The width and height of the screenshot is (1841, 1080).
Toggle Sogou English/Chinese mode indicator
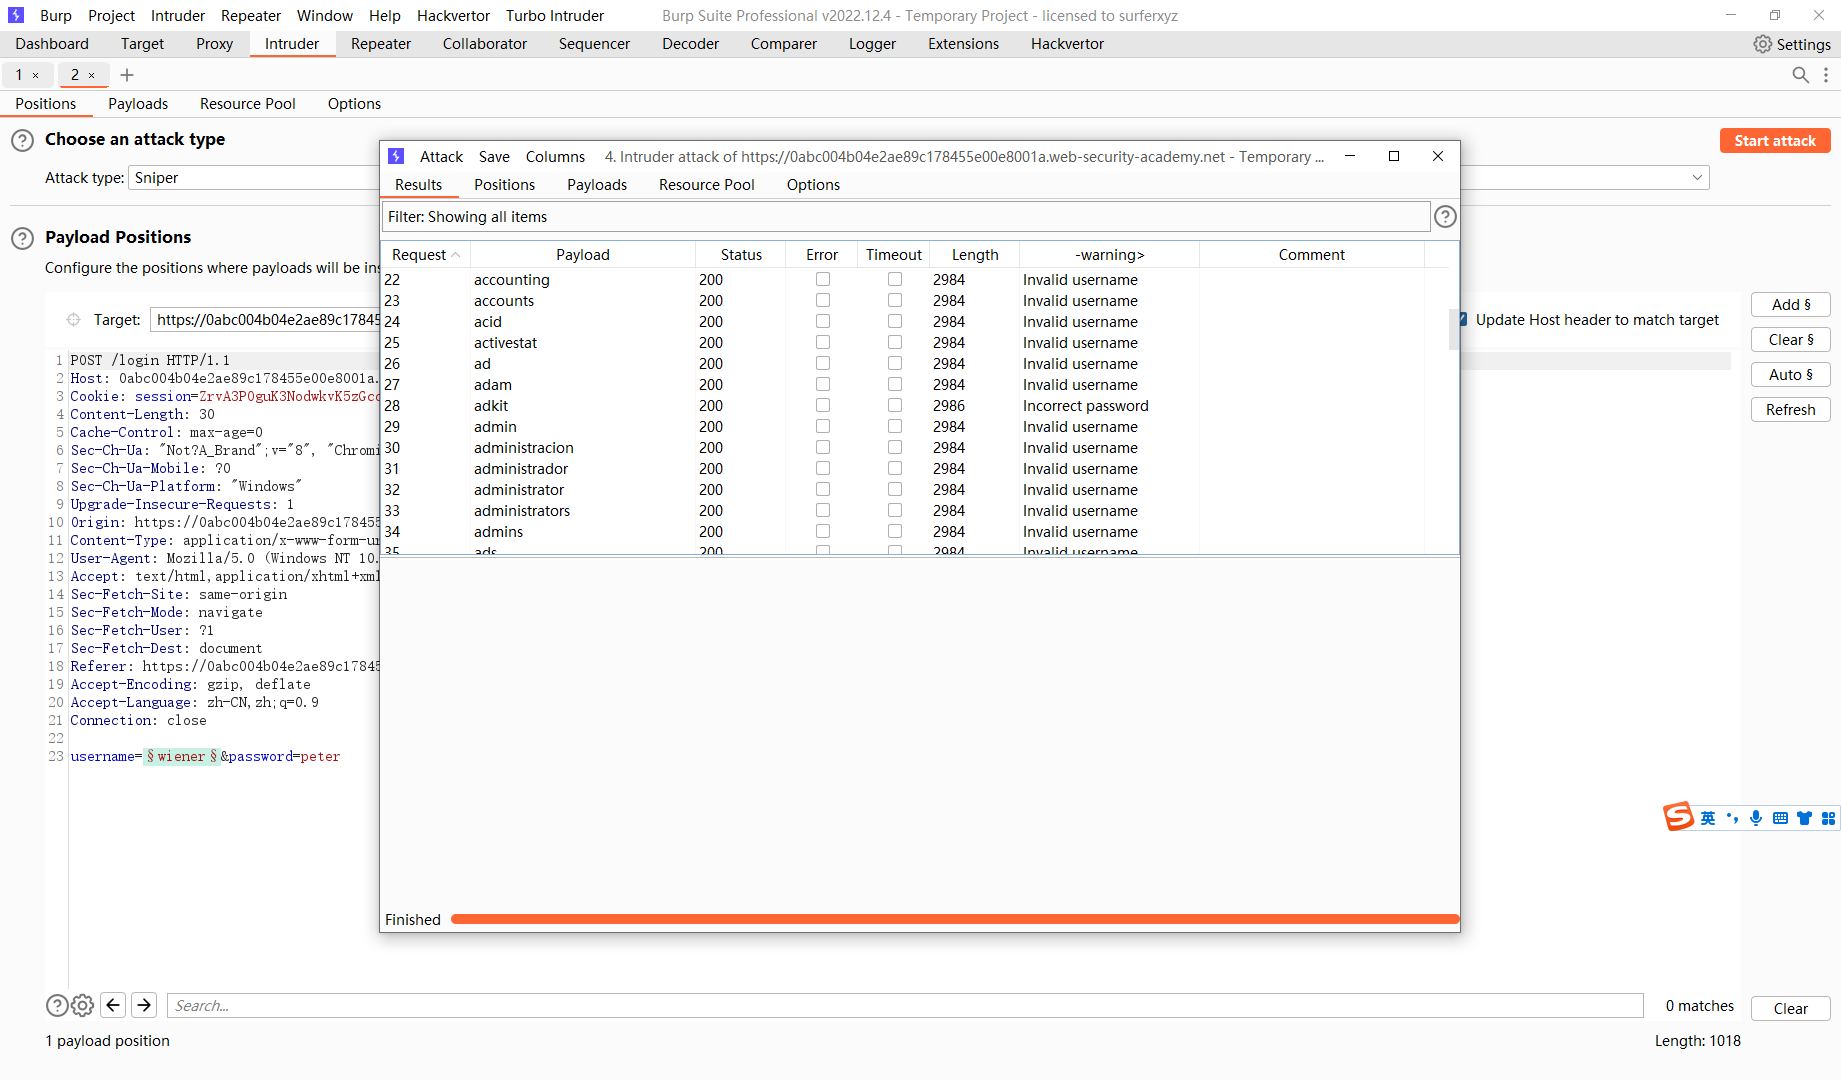tap(1708, 818)
